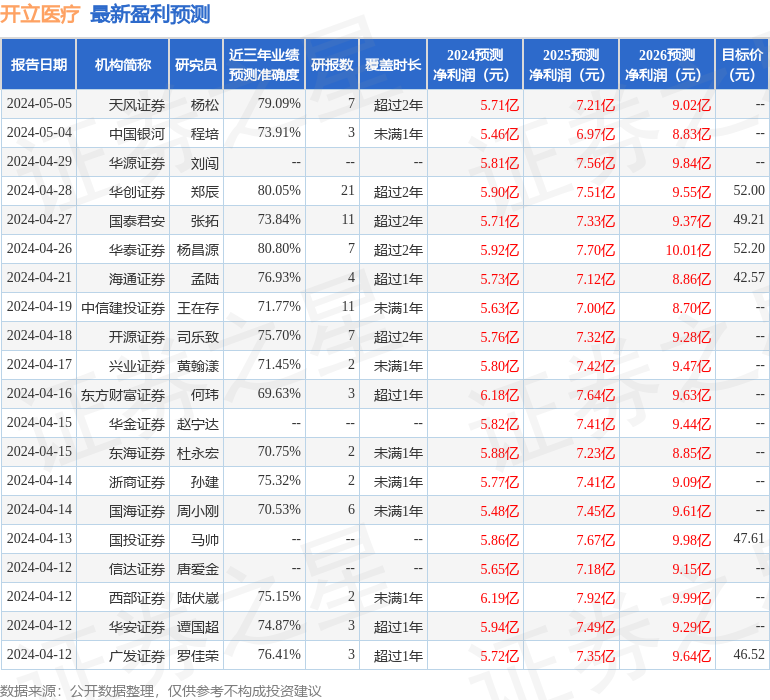Click the 数据来源 footer note
The height and width of the screenshot is (700, 770).
(161, 691)
